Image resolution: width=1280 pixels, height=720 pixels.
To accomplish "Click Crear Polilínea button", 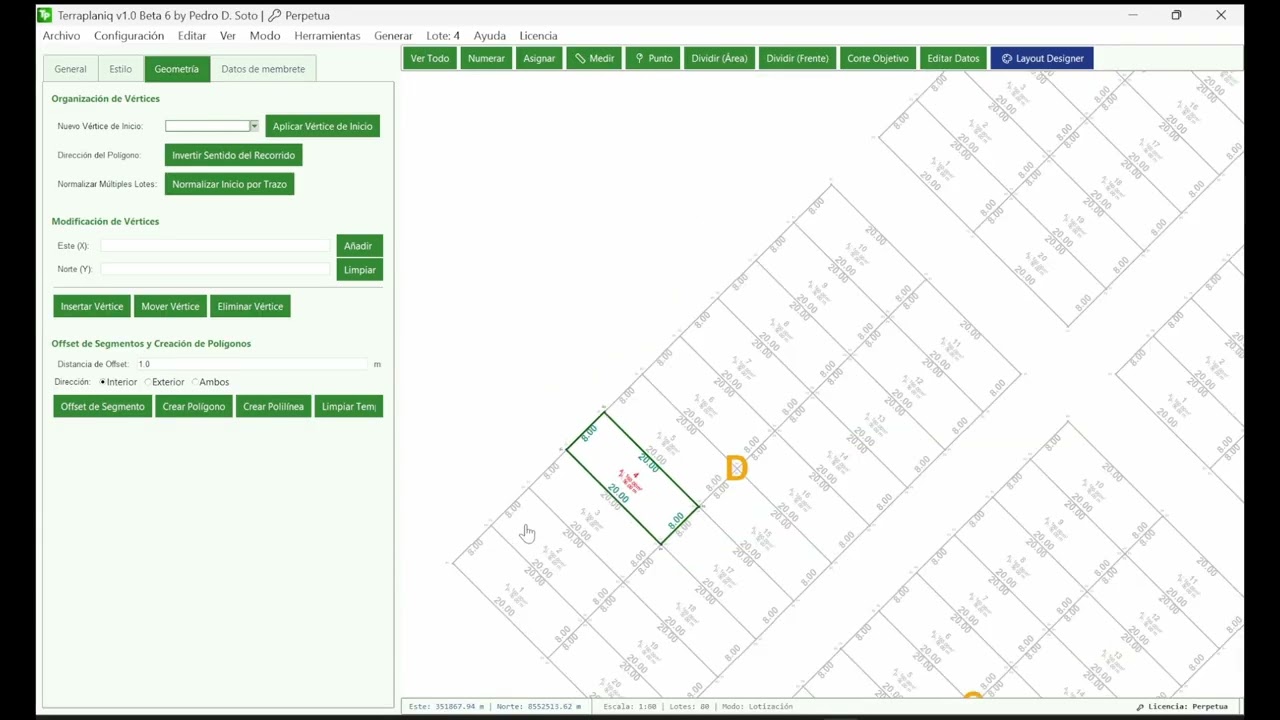I will [273, 406].
